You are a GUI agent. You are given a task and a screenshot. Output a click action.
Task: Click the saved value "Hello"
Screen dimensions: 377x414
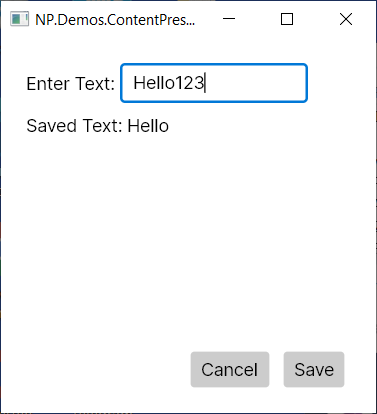tap(148, 126)
